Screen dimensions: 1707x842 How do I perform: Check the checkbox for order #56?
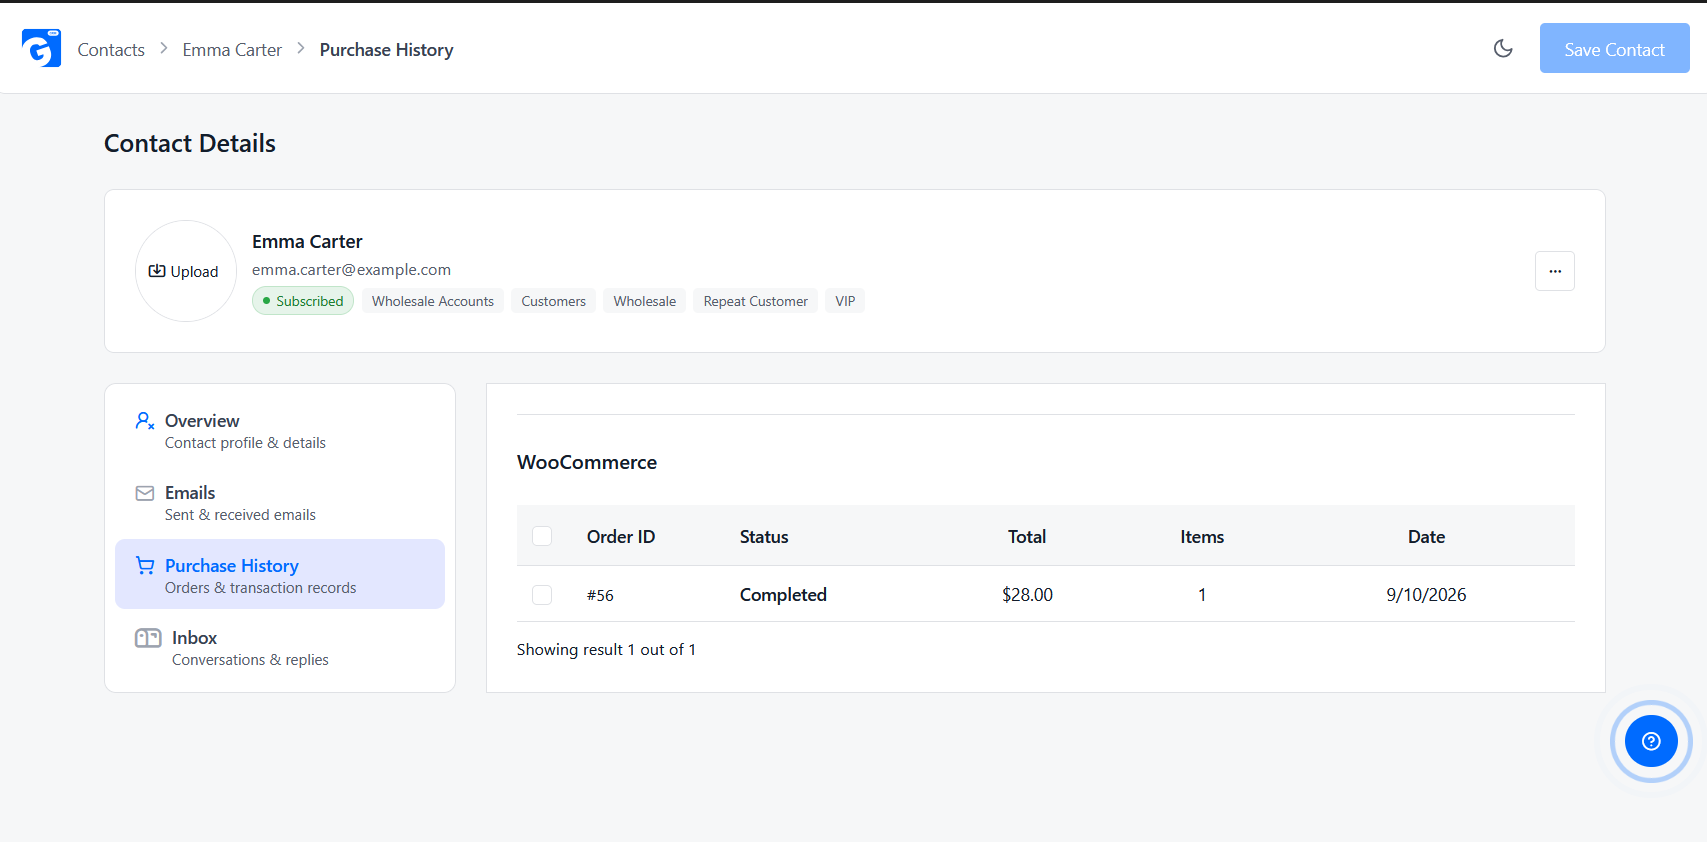click(542, 595)
